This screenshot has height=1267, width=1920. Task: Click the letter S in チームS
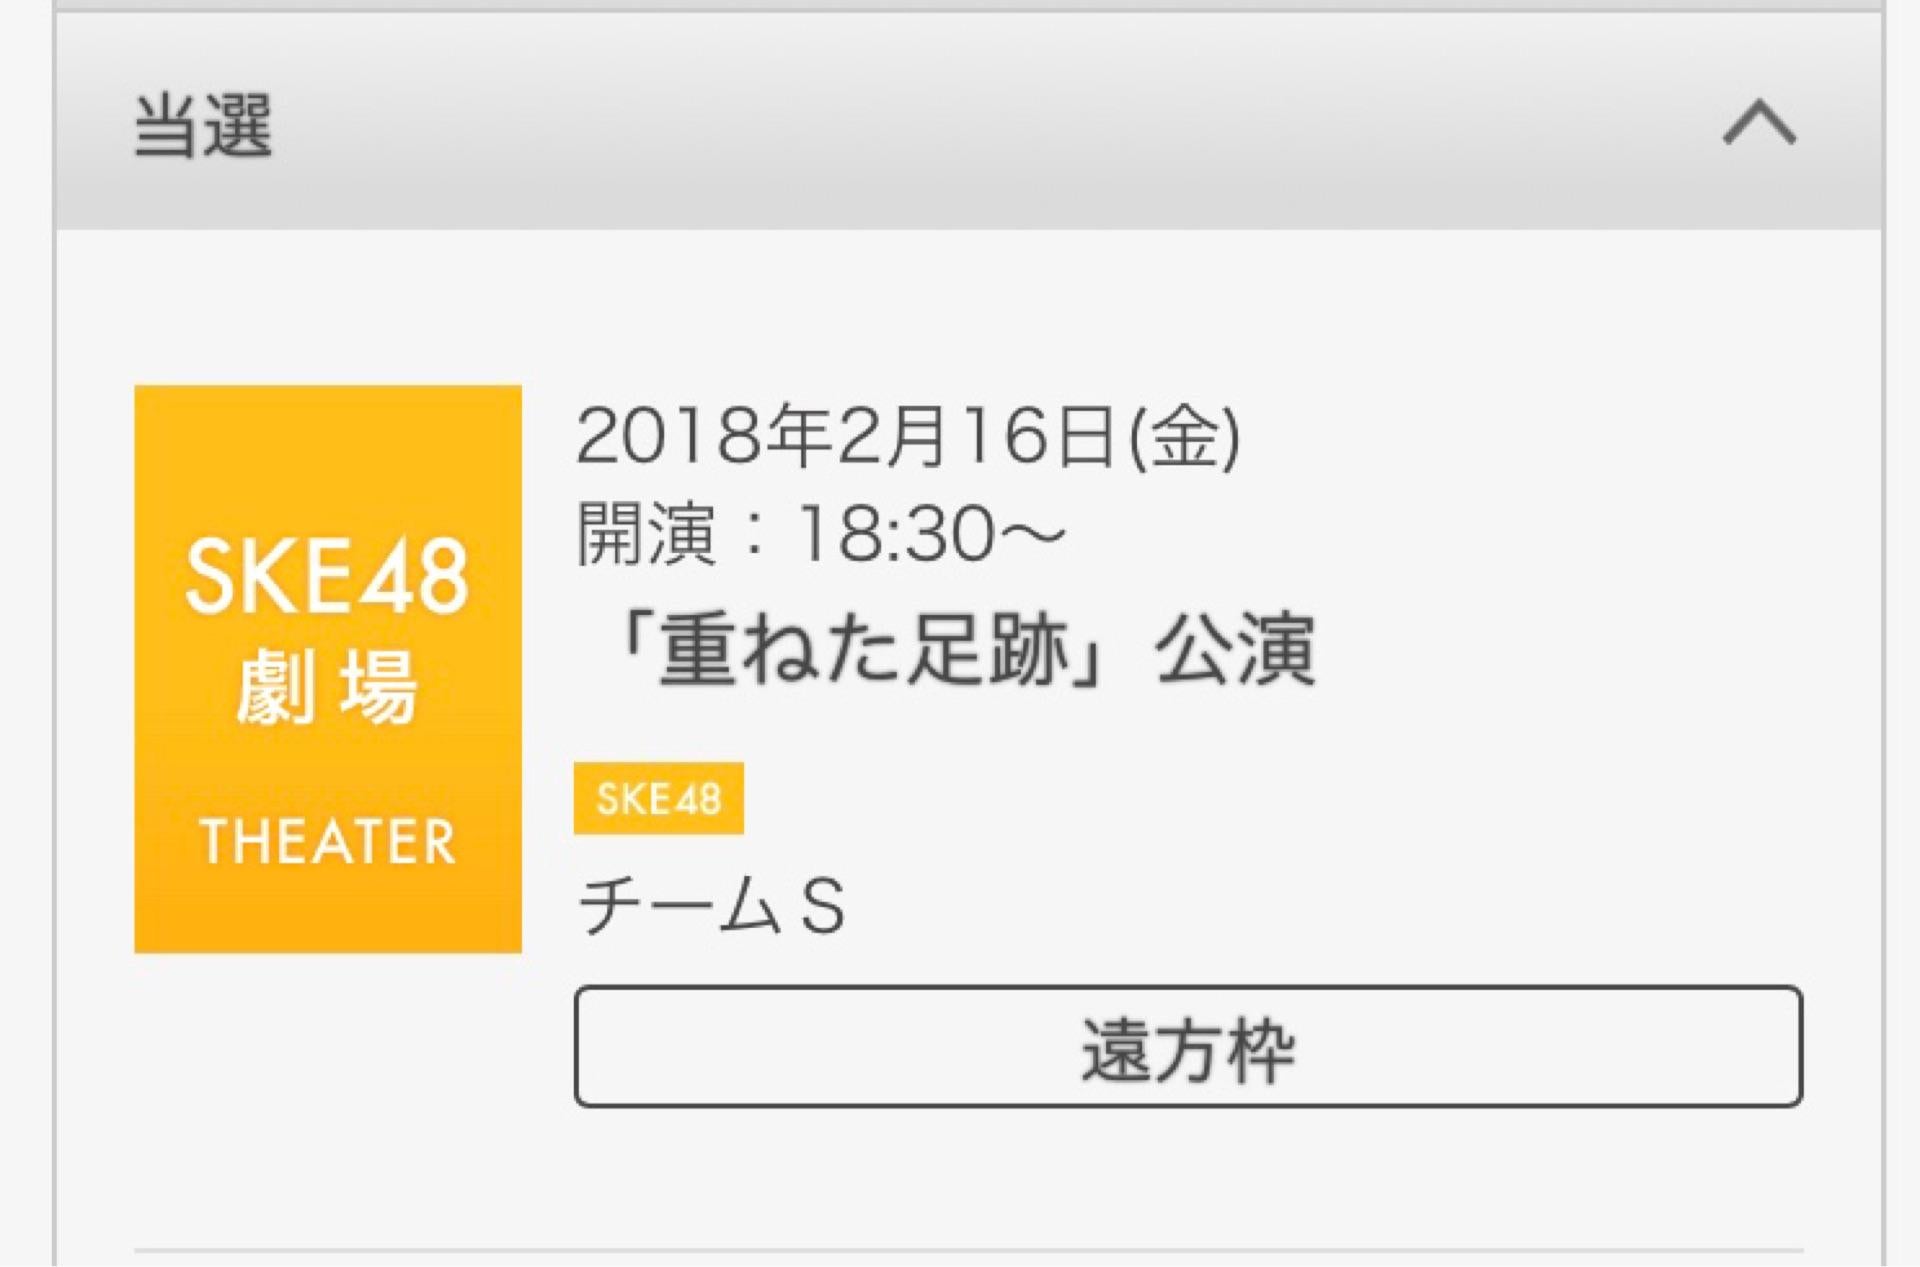[x=823, y=907]
